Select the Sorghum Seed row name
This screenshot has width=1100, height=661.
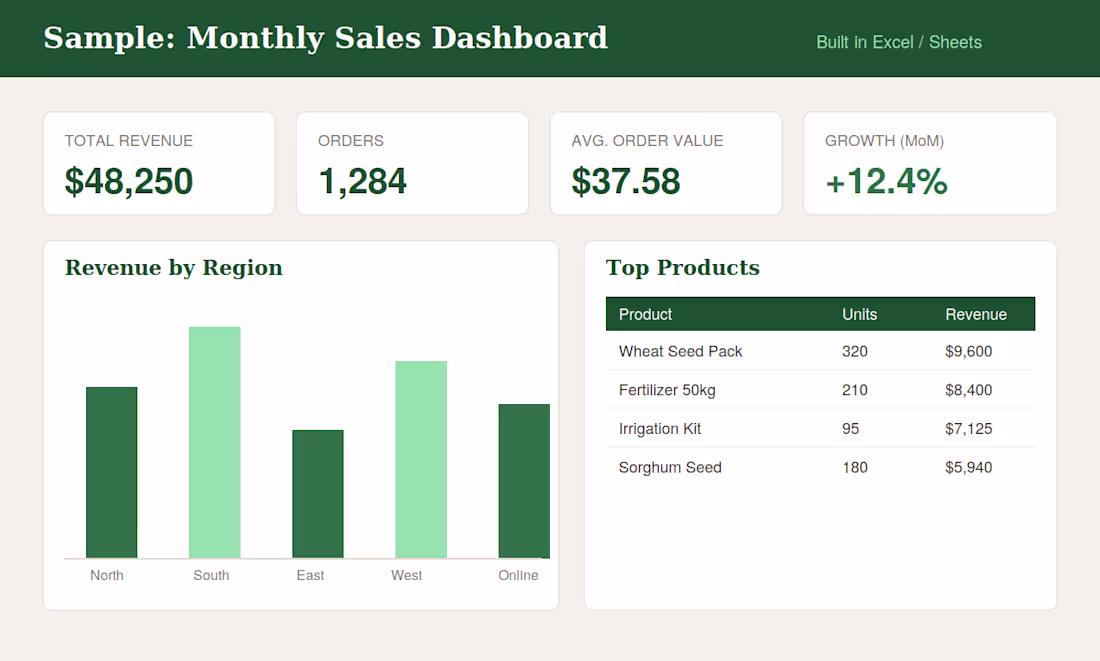(670, 467)
